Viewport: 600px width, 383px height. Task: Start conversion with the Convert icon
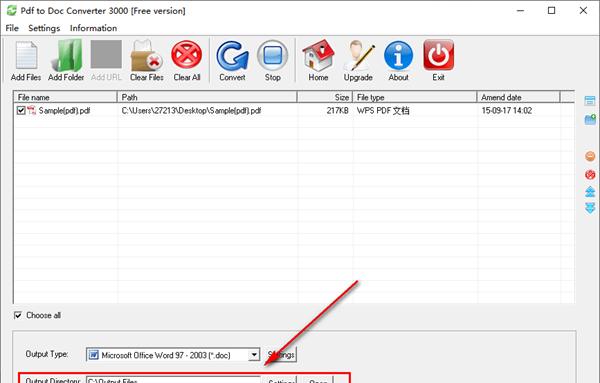click(x=232, y=56)
